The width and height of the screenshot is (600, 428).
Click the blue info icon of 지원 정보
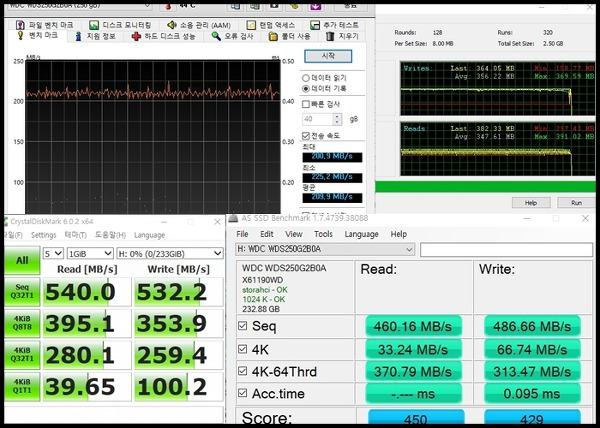coord(78,36)
